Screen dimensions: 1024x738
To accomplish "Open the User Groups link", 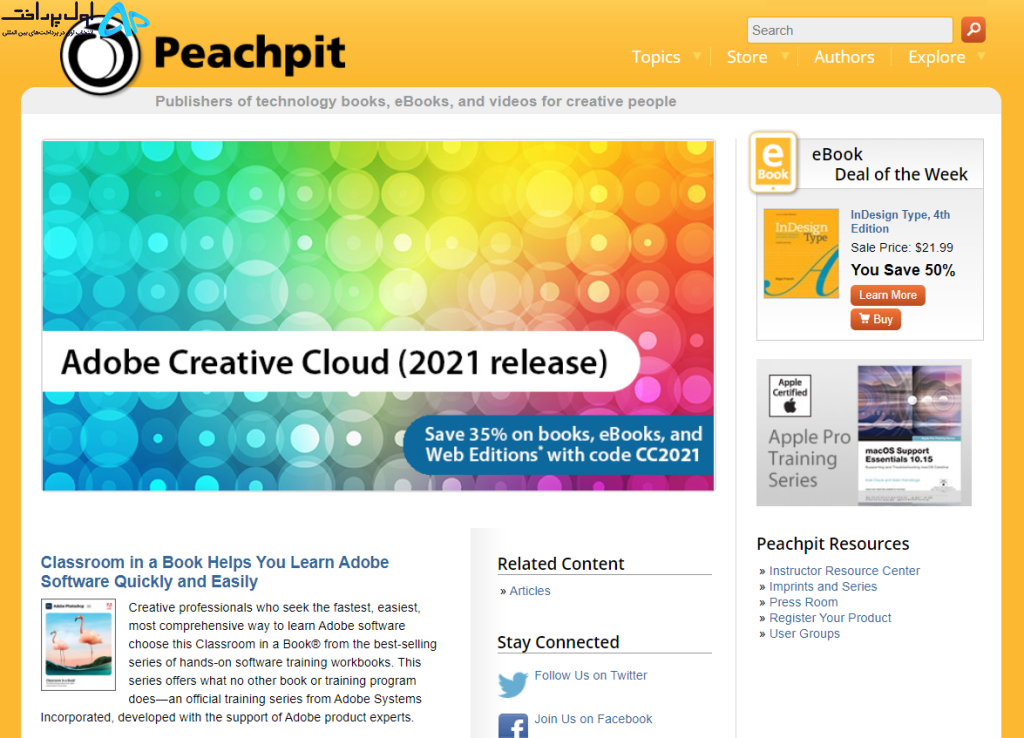I will click(x=805, y=634).
